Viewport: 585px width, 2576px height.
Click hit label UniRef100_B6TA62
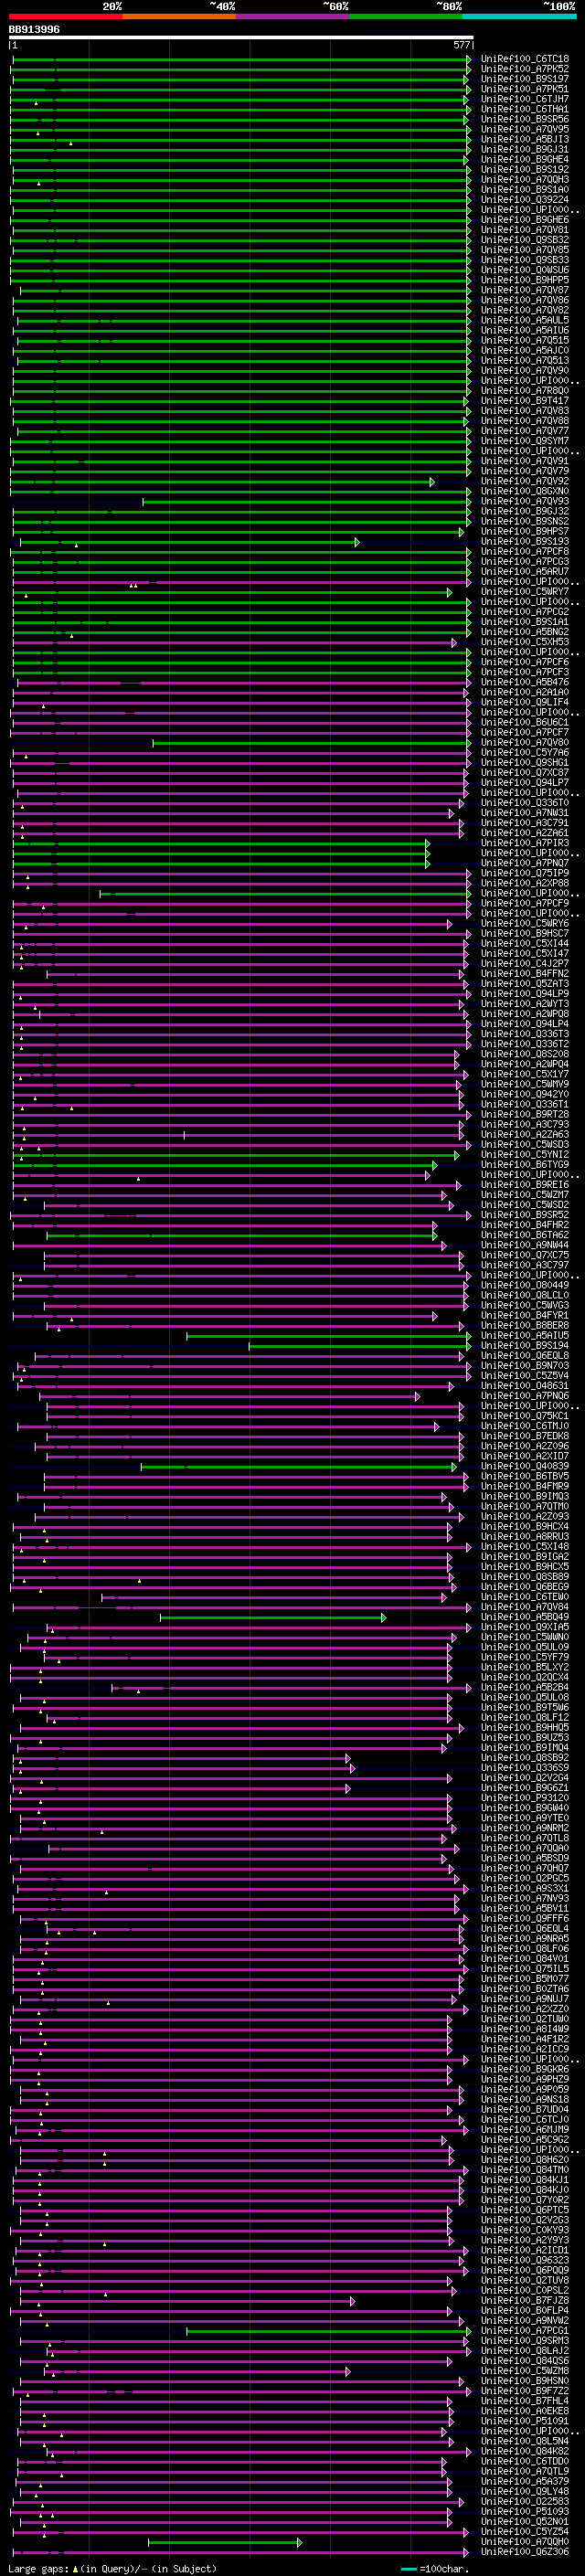tap(525, 1235)
